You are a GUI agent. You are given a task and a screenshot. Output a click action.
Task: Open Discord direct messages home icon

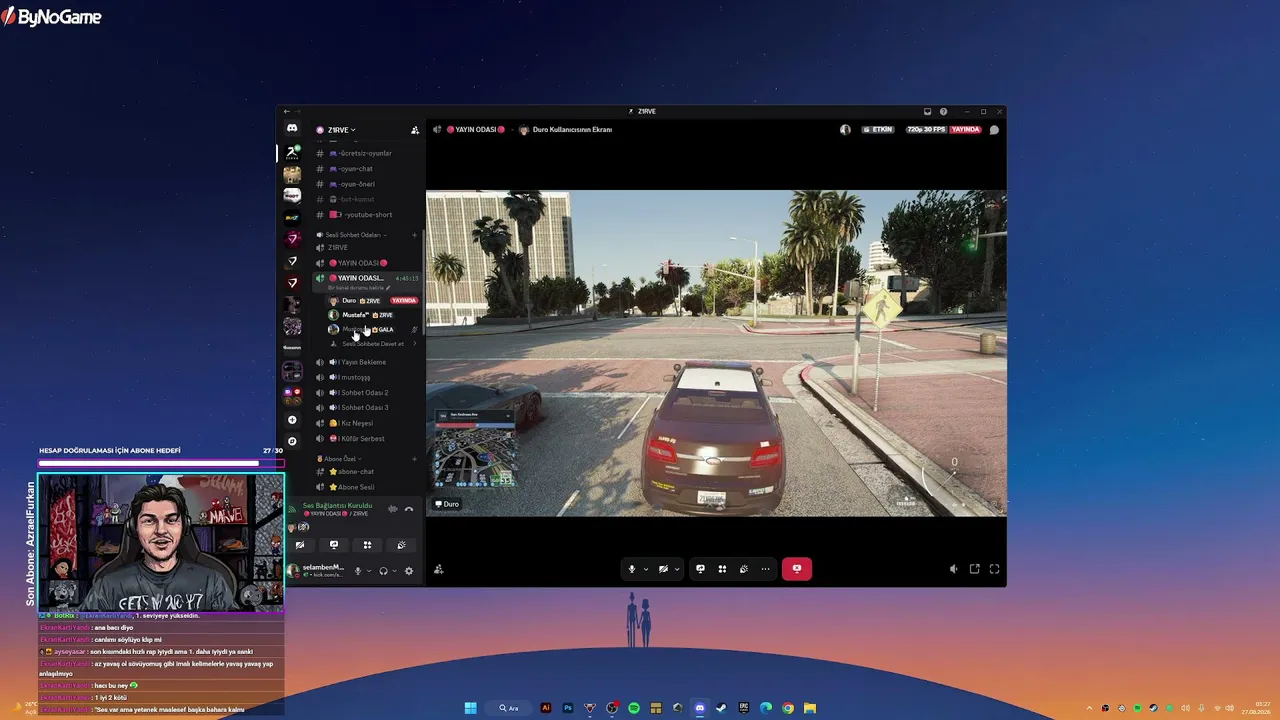pyautogui.click(x=292, y=128)
